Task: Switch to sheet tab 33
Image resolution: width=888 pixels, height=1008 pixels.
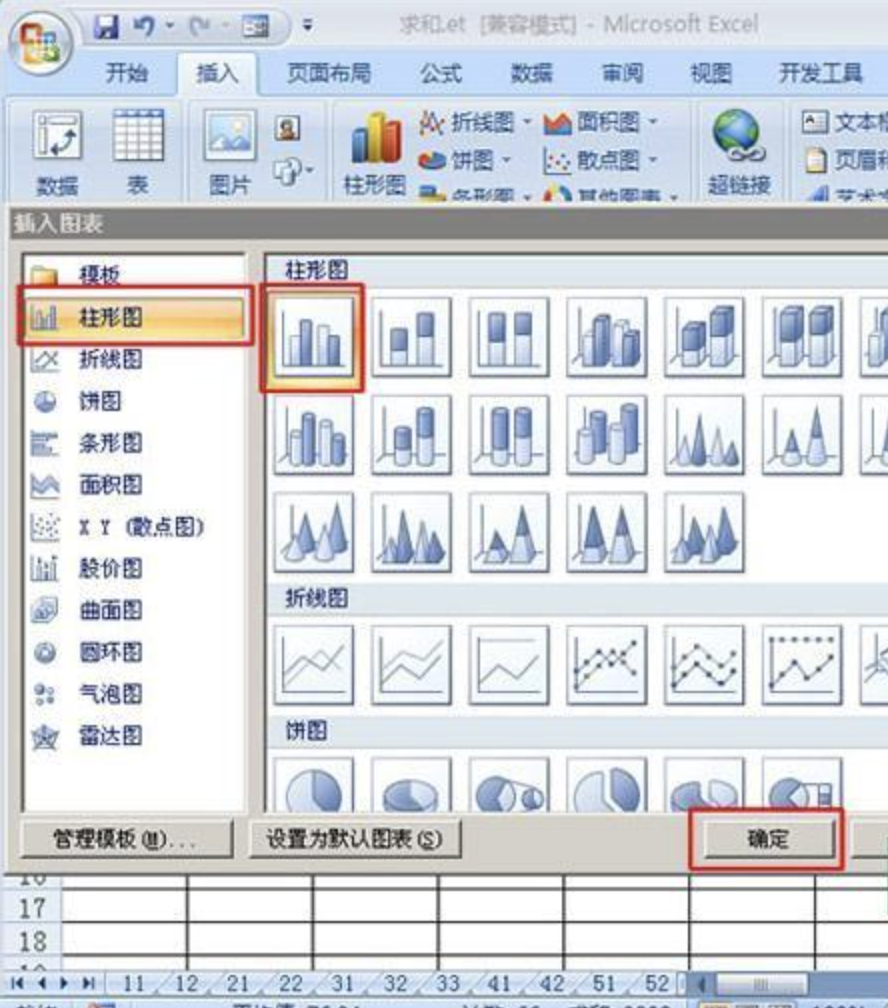Action: pos(448,984)
